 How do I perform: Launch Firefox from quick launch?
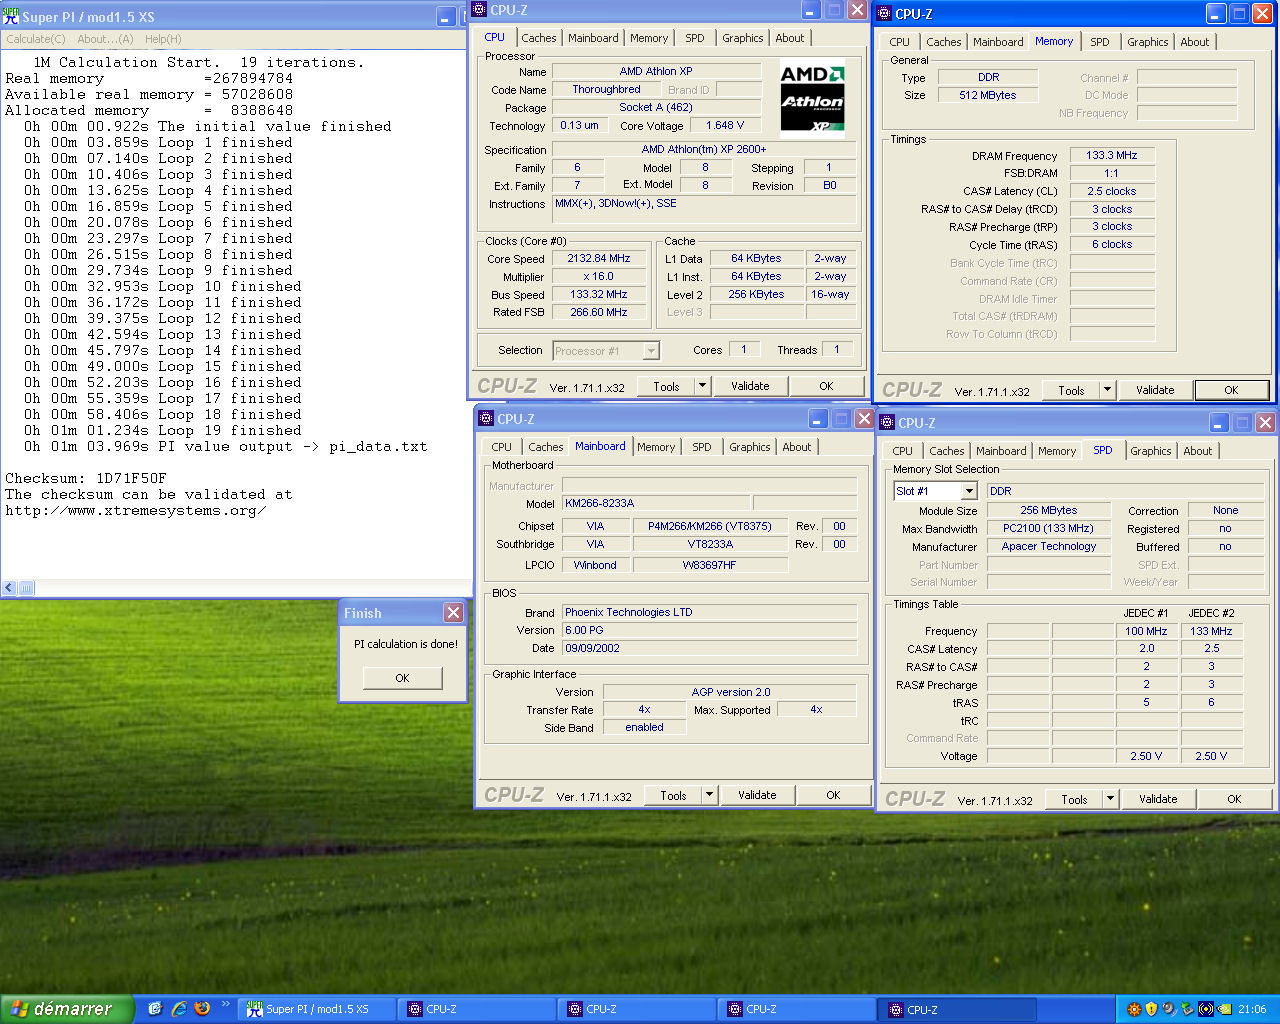click(x=202, y=1009)
